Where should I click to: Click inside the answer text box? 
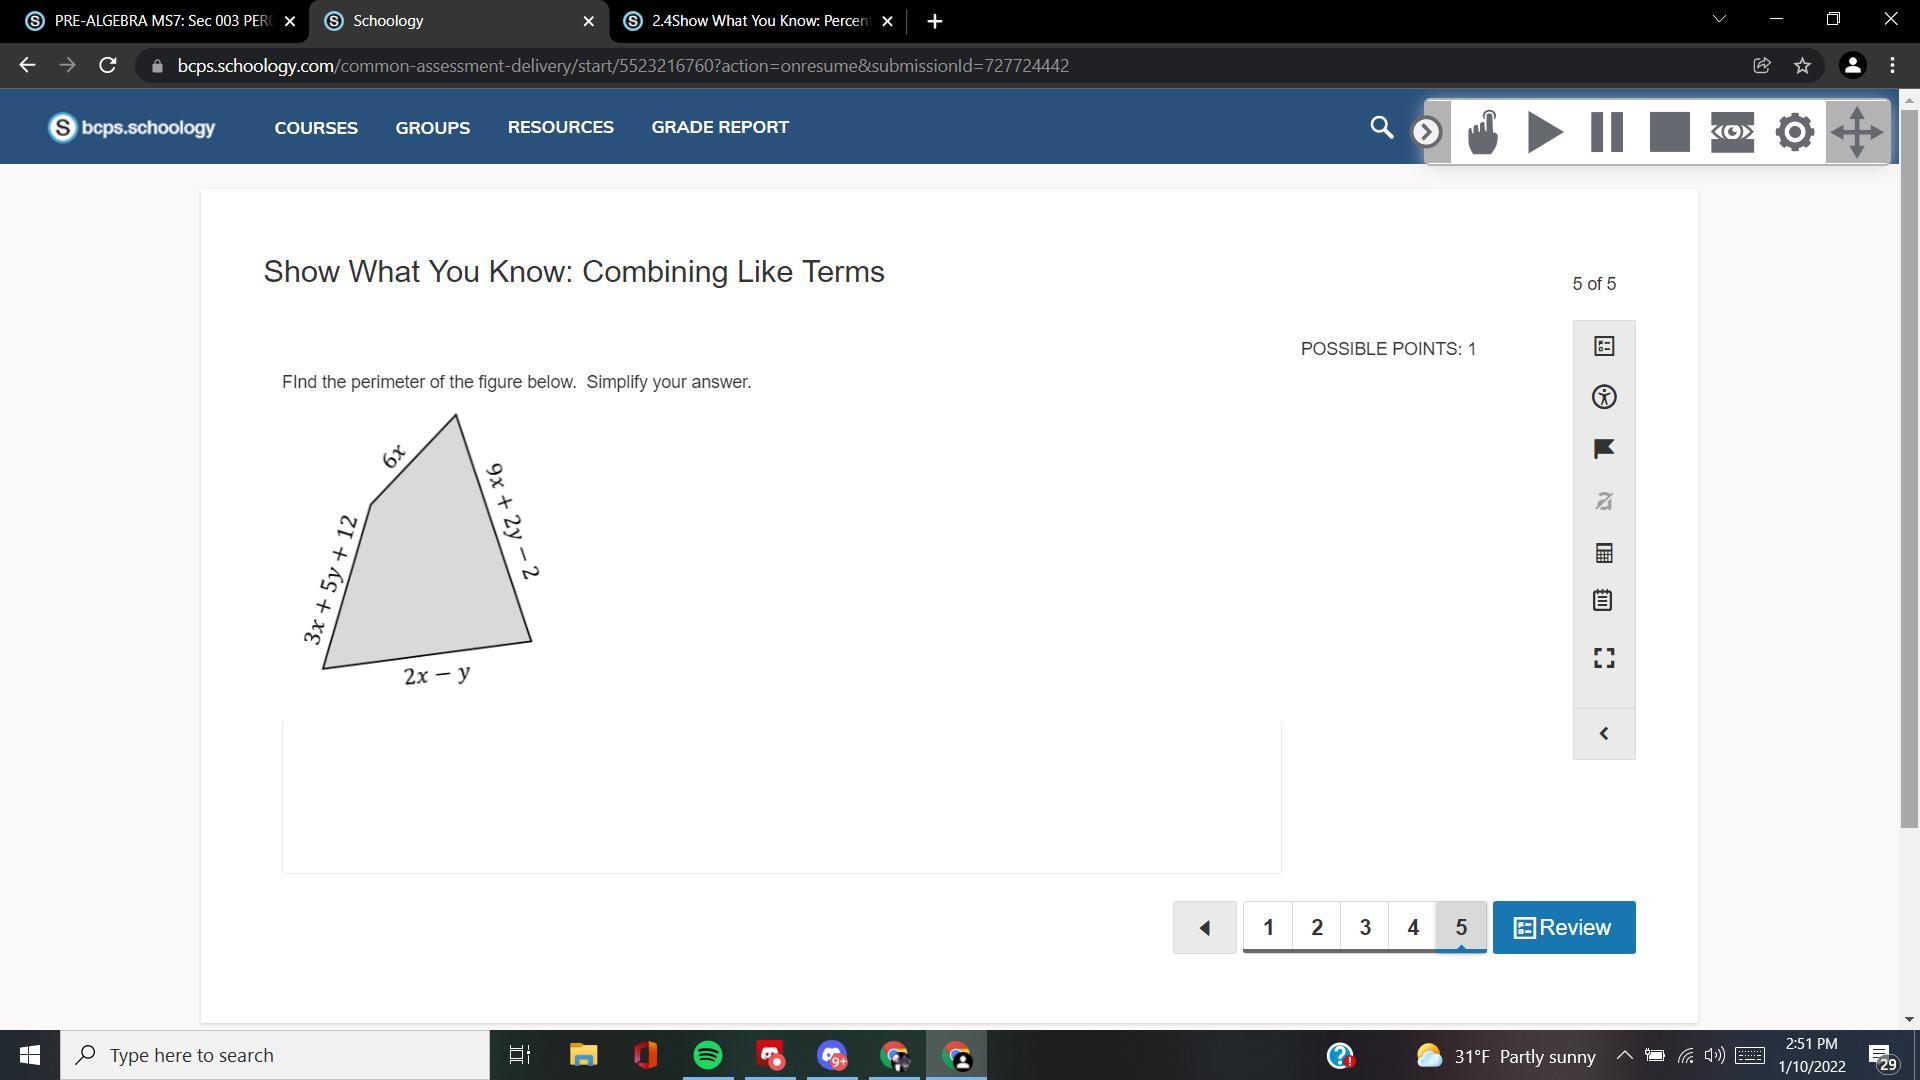pyautogui.click(x=780, y=797)
